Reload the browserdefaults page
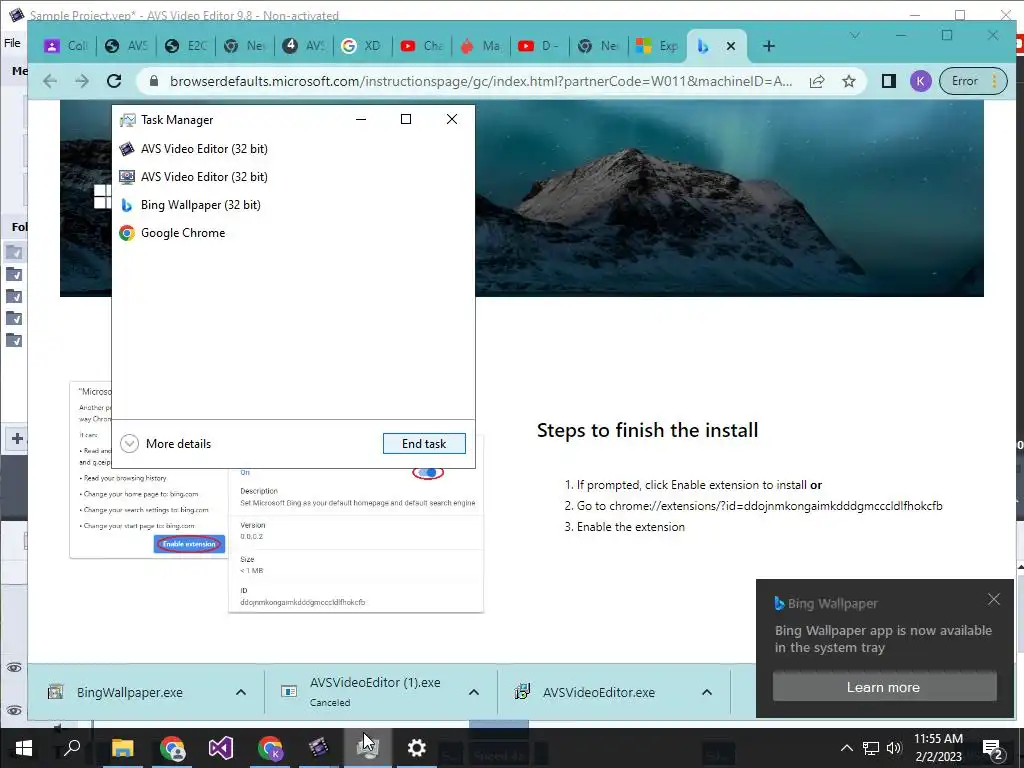 point(114,81)
